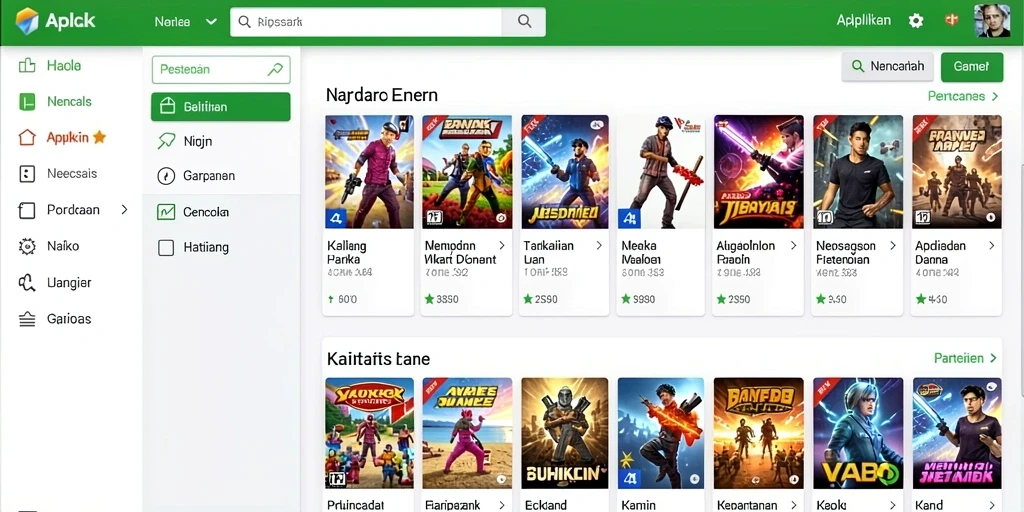Open the settings gear in header
This screenshot has height=512, width=1024.
tap(916, 21)
